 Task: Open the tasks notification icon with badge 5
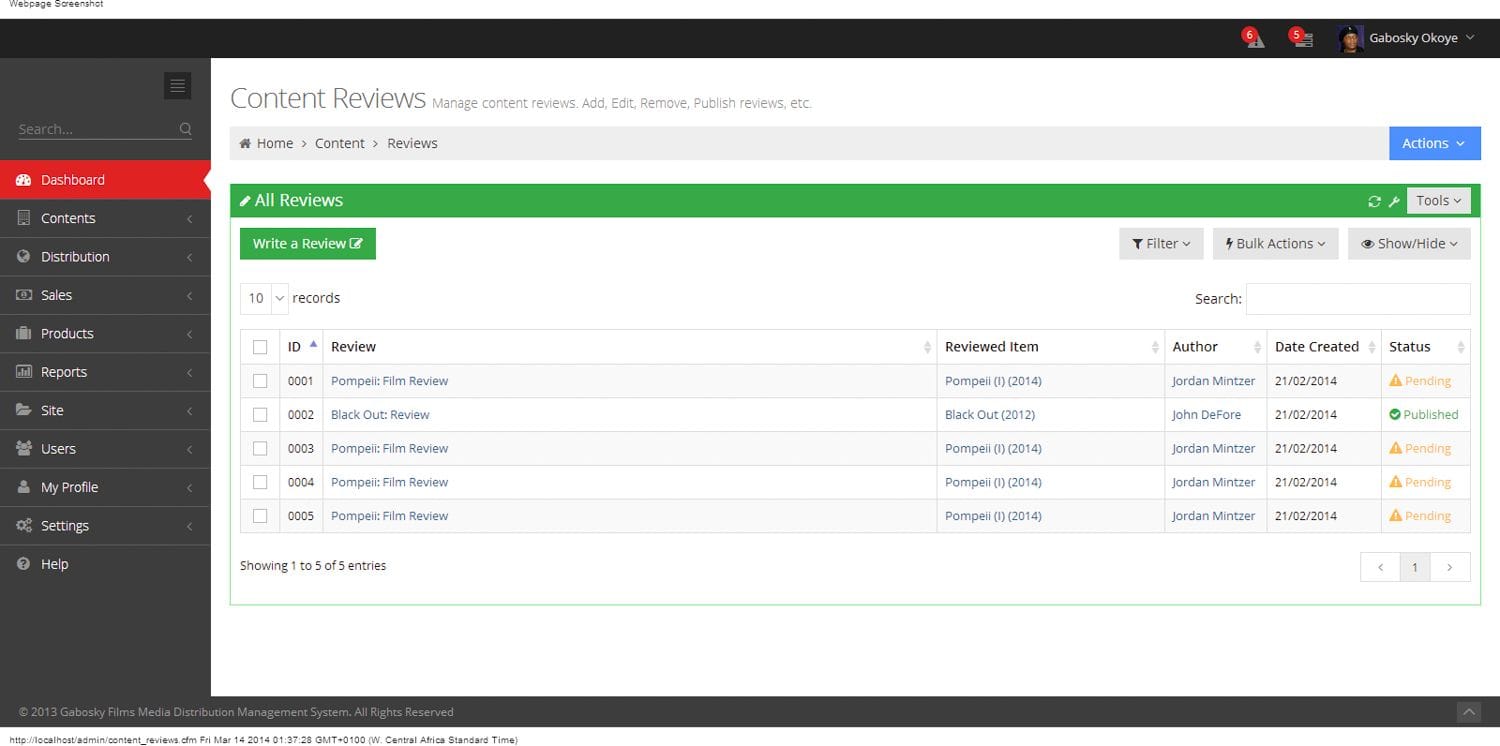click(1300, 38)
